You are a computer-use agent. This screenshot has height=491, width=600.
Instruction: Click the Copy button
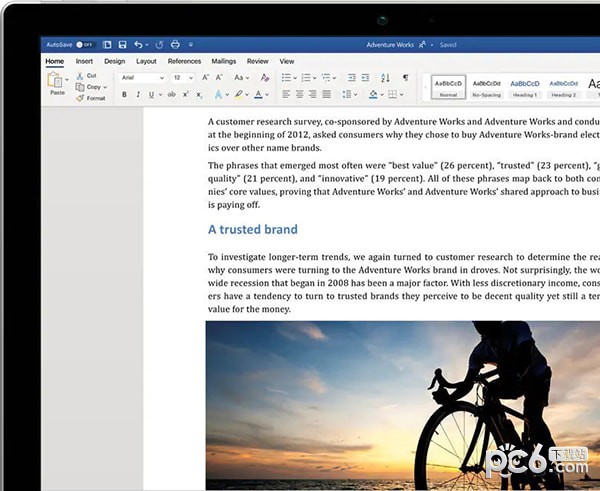88,87
